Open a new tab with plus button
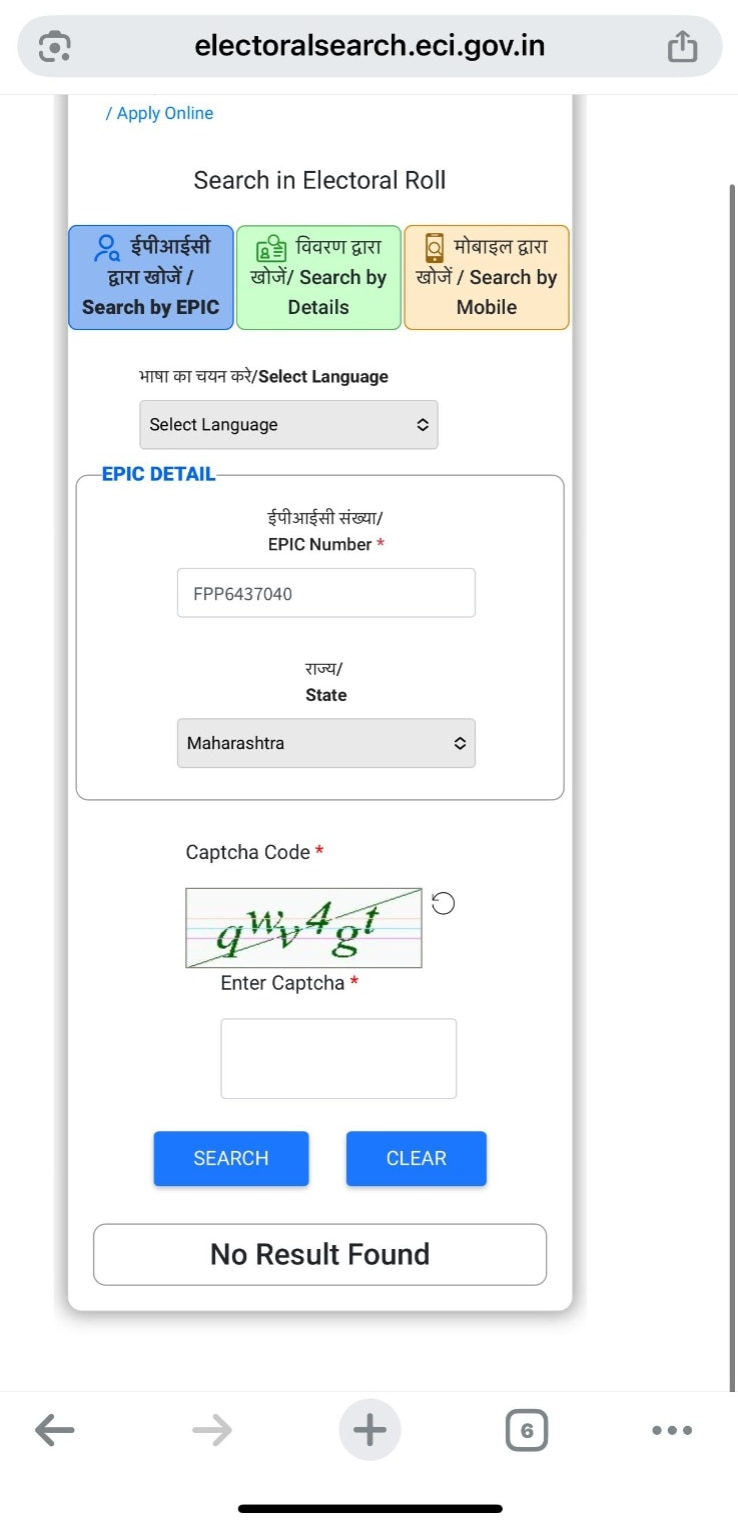738x1527 pixels. pos(369,1430)
